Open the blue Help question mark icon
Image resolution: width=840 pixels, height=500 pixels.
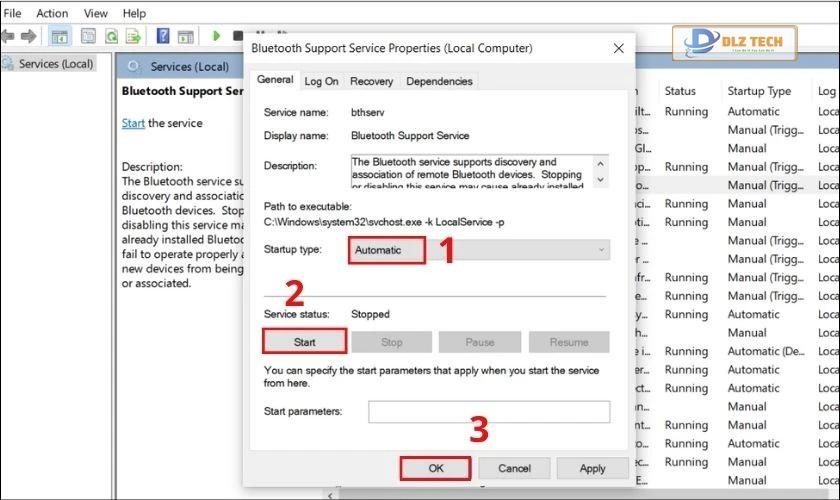[x=163, y=36]
